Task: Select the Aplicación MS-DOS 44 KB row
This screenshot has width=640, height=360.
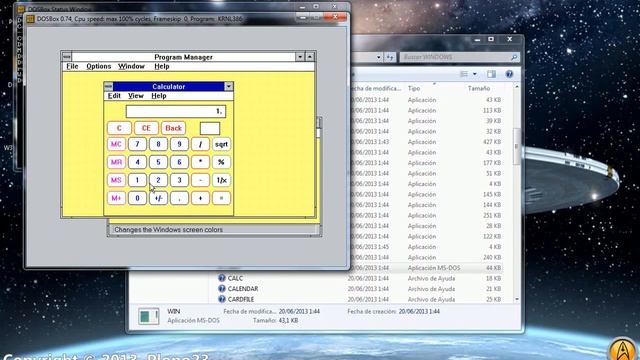Action: [x=426, y=268]
